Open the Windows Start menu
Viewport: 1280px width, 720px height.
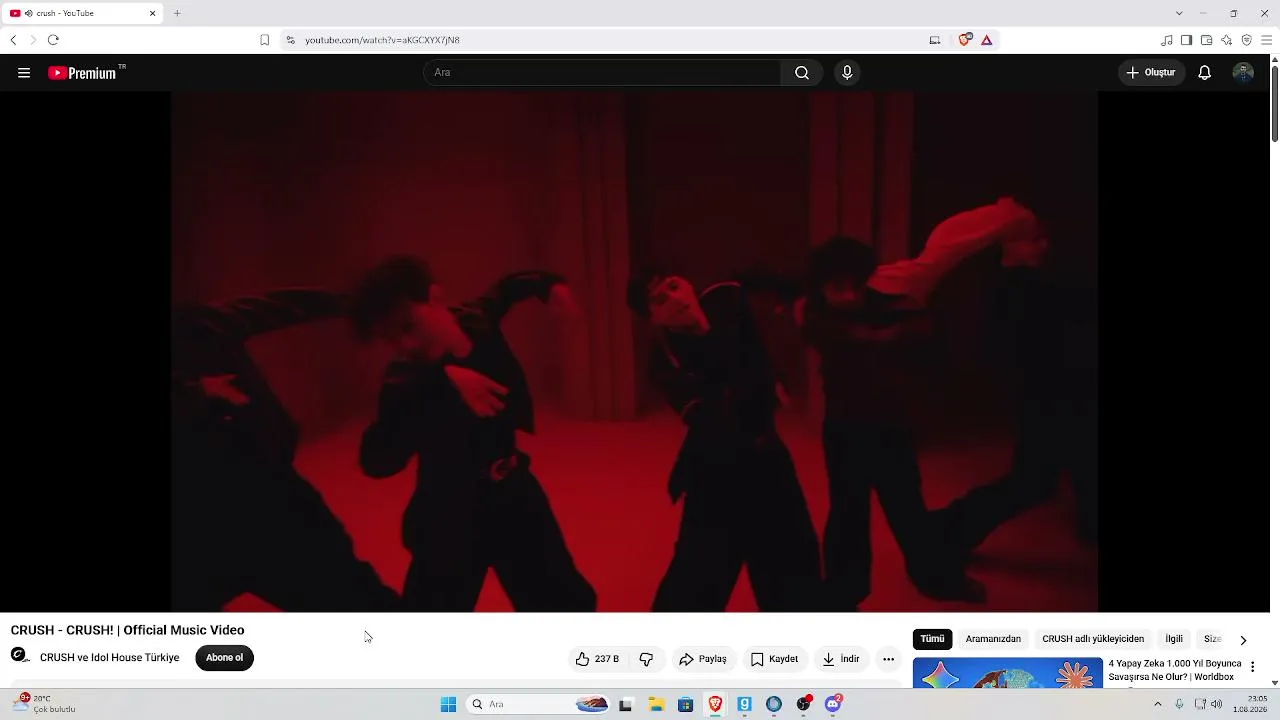click(x=448, y=704)
